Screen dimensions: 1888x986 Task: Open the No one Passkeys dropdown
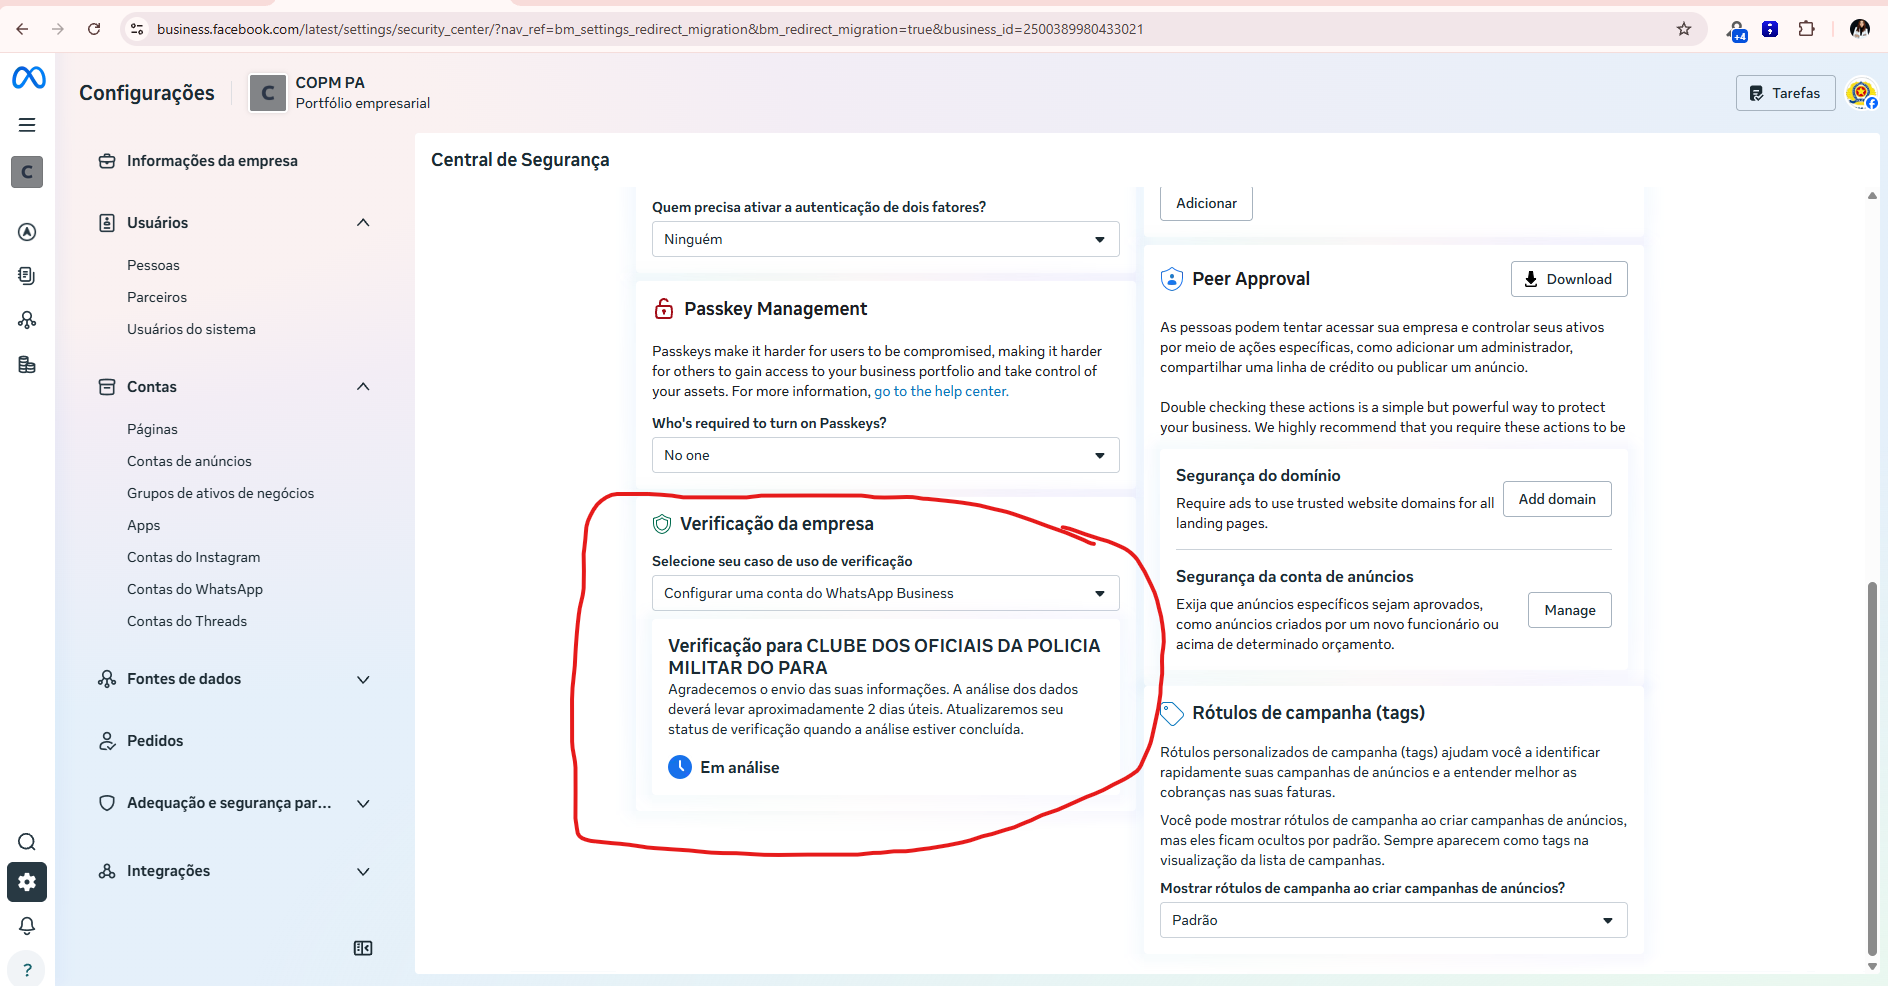885,455
